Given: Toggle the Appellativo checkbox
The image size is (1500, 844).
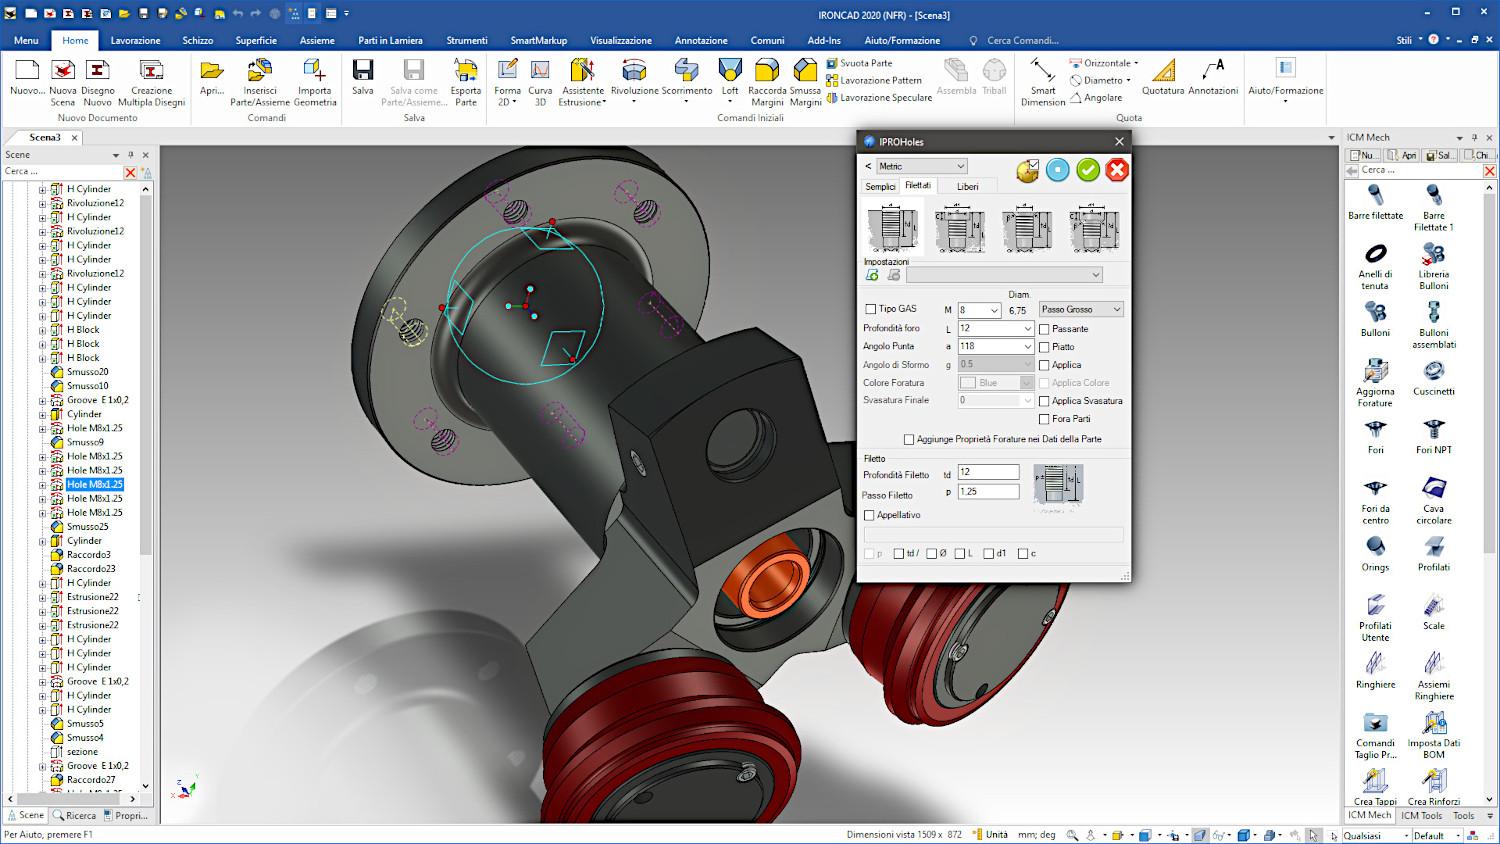Looking at the screenshot, I should pos(869,515).
